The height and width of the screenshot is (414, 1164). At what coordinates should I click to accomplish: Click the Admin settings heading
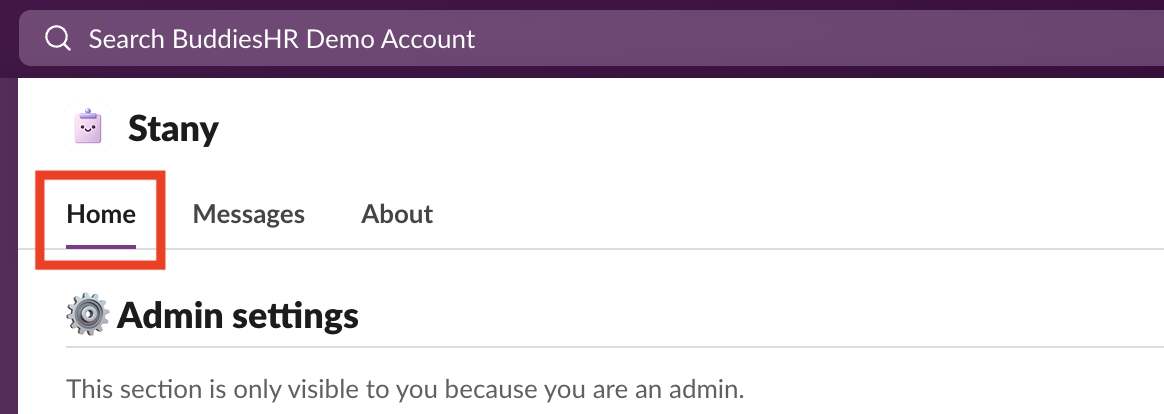pos(238,316)
